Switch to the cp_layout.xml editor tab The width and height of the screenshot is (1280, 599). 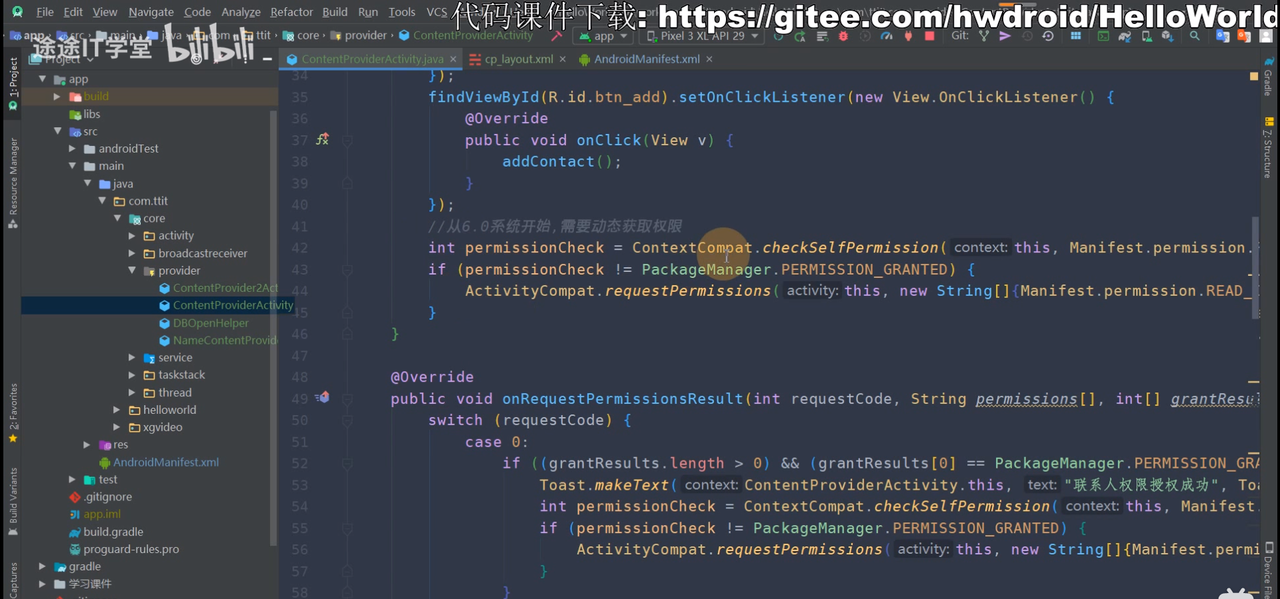coord(518,59)
